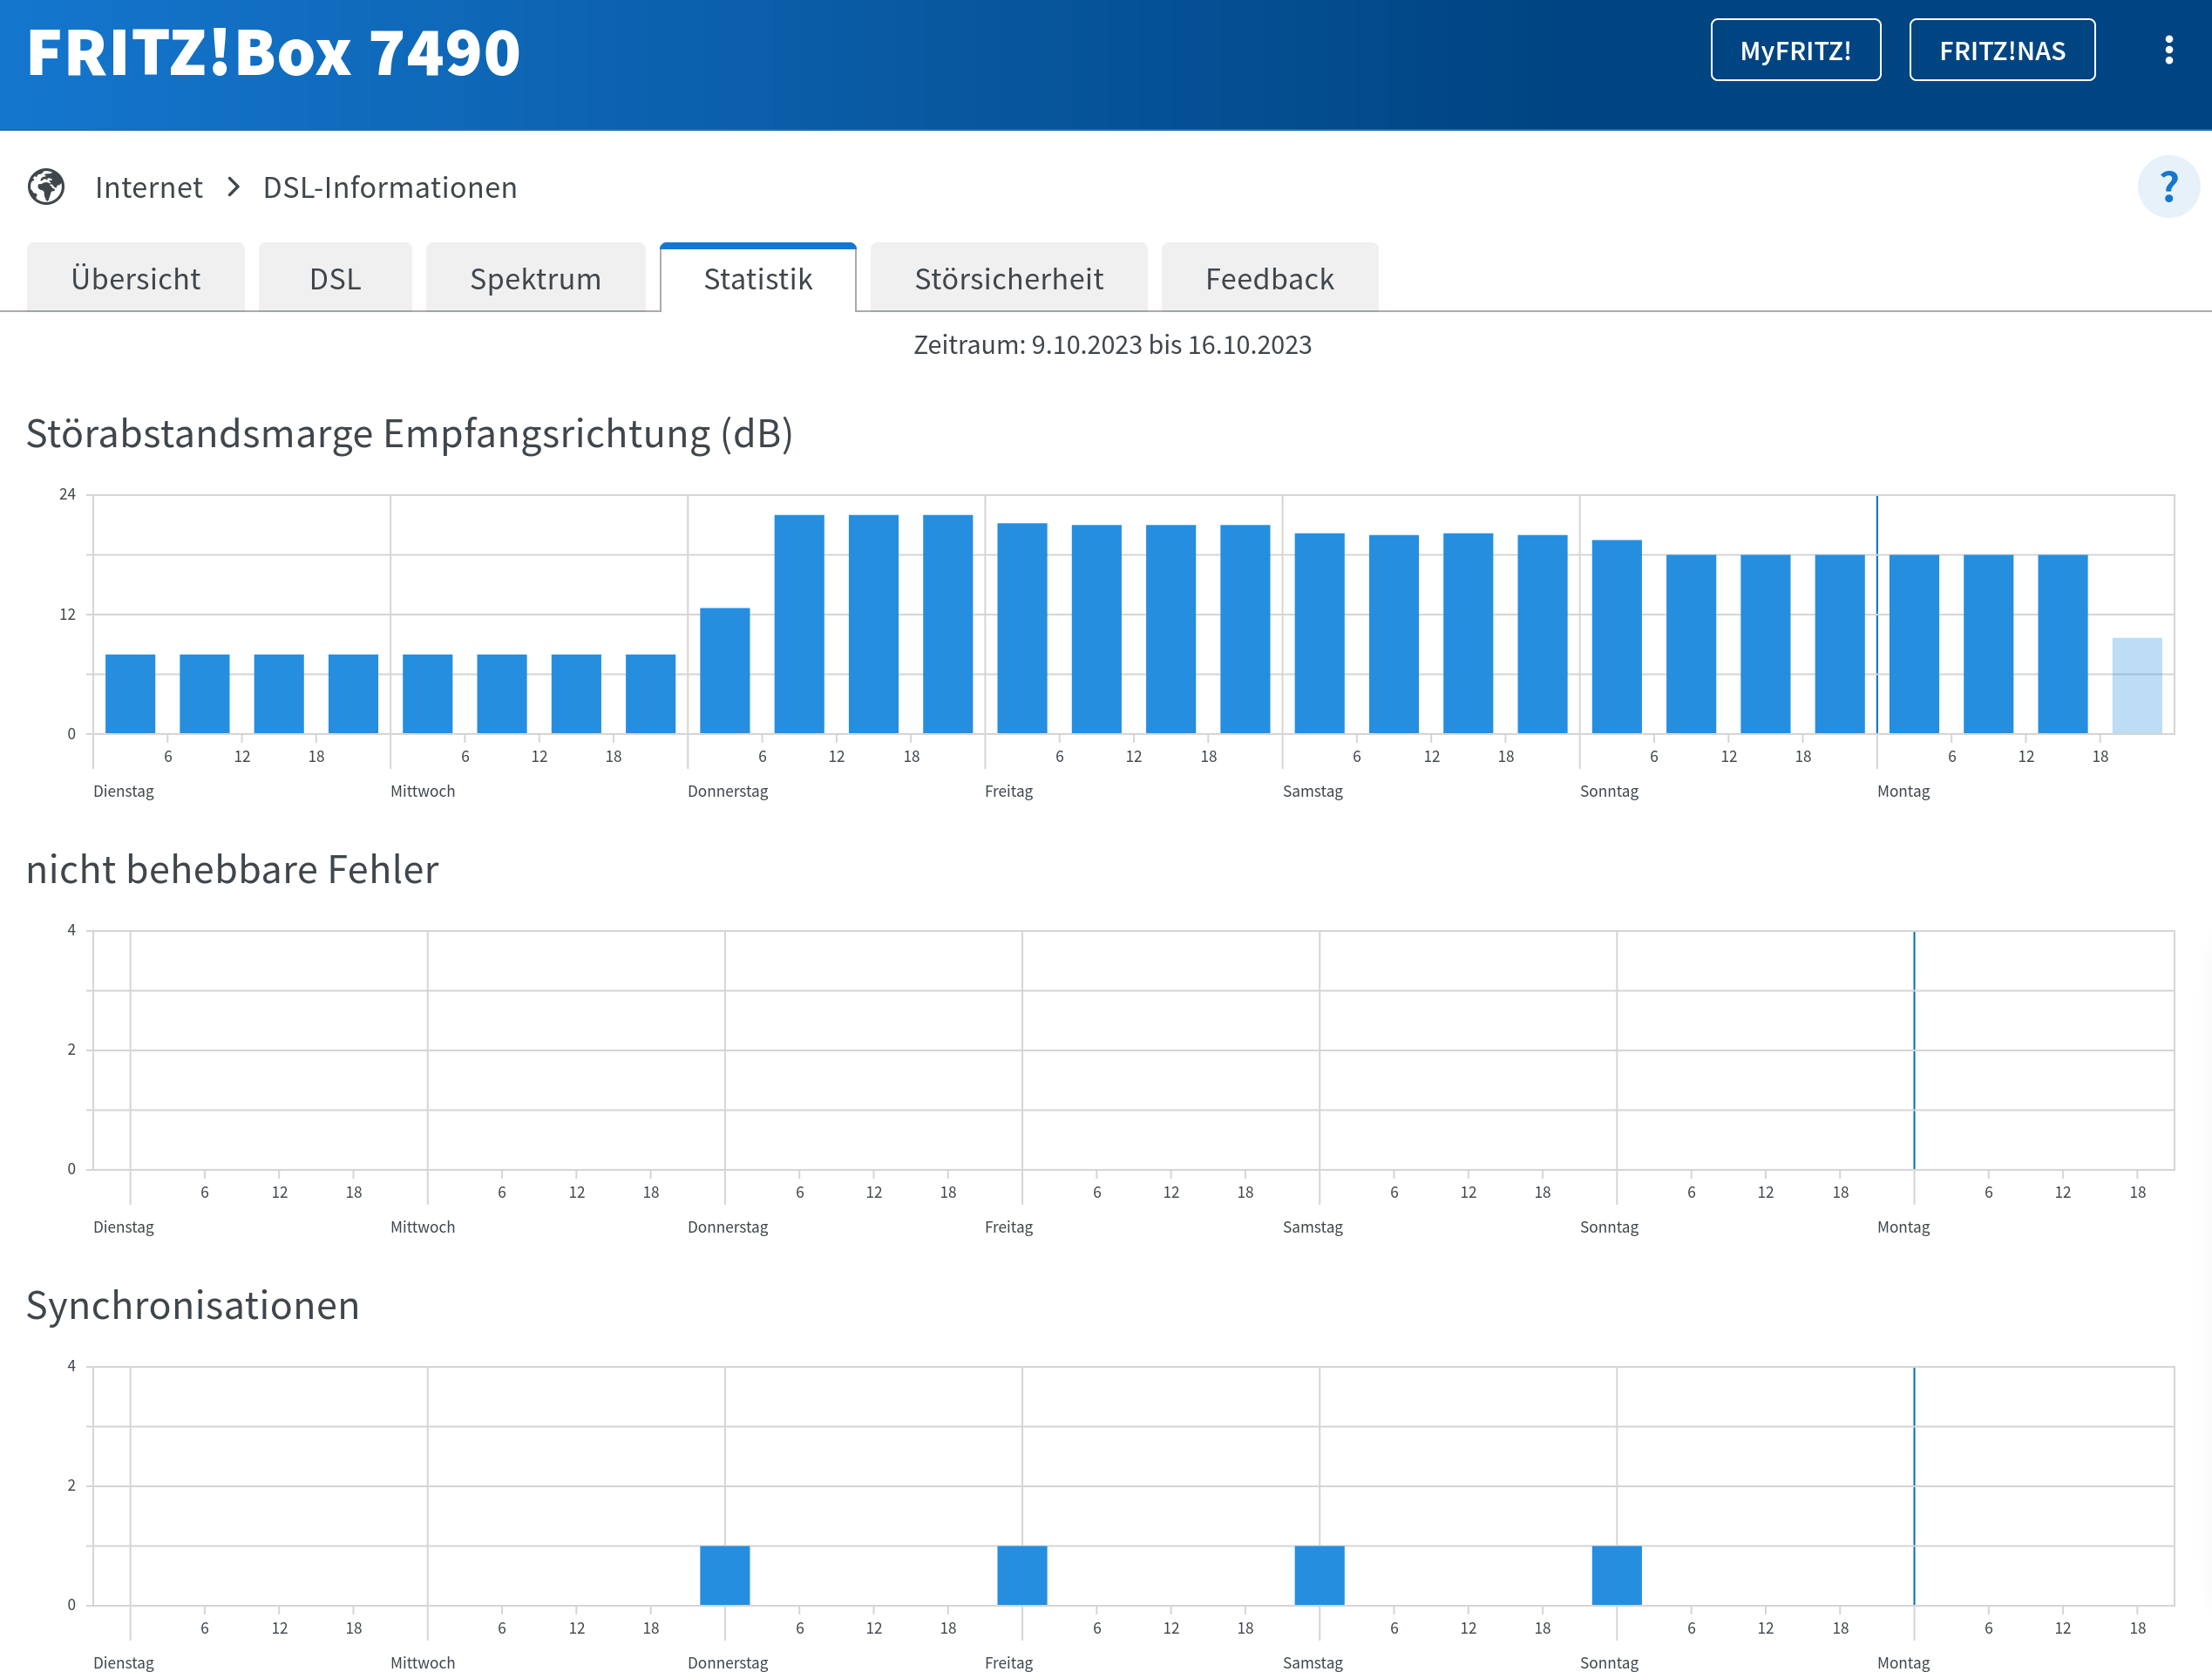Click the Sonntag synchronisation bar

pyautogui.click(x=1616, y=1575)
